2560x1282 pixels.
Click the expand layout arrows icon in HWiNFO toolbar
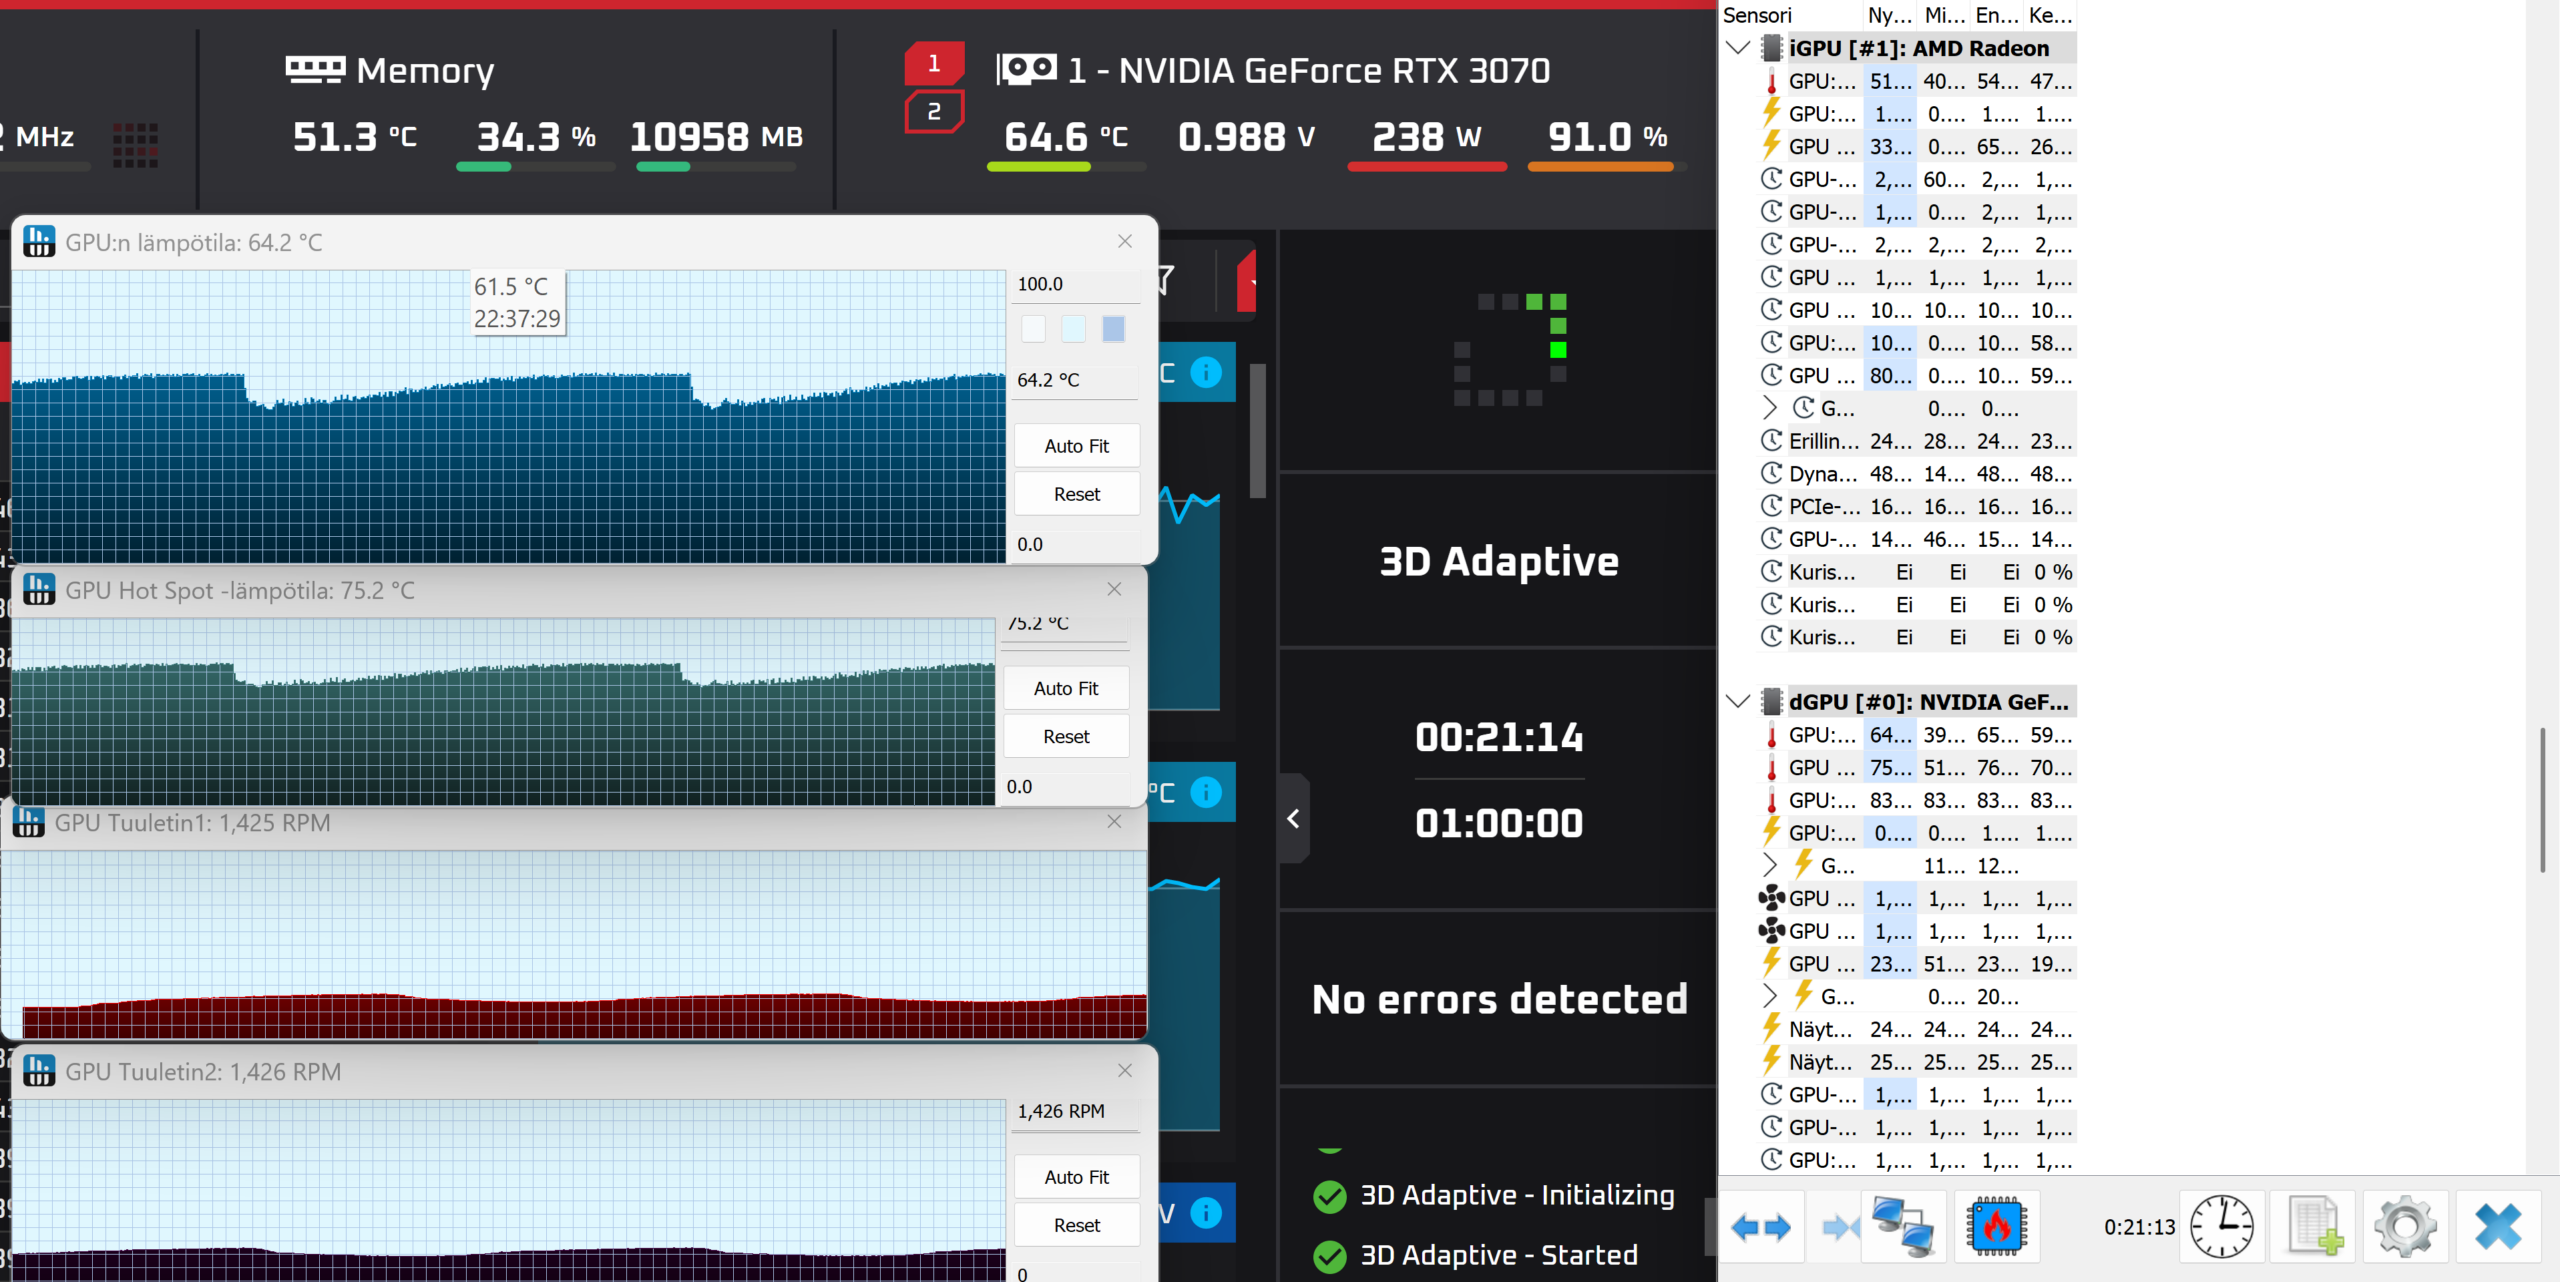click(x=1761, y=1227)
